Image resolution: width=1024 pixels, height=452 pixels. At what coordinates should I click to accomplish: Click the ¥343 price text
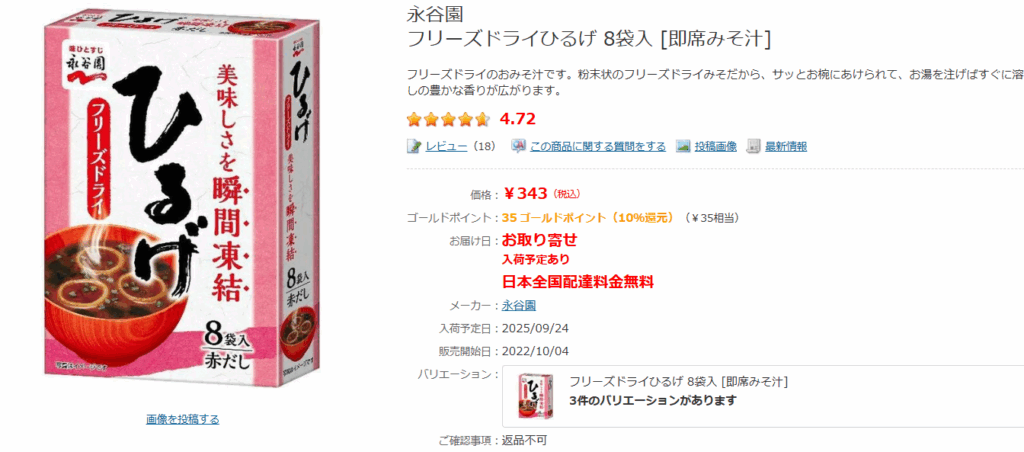(x=525, y=193)
